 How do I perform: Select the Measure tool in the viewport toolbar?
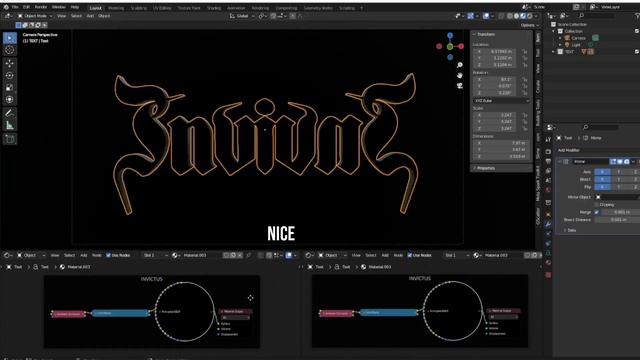click(10, 125)
